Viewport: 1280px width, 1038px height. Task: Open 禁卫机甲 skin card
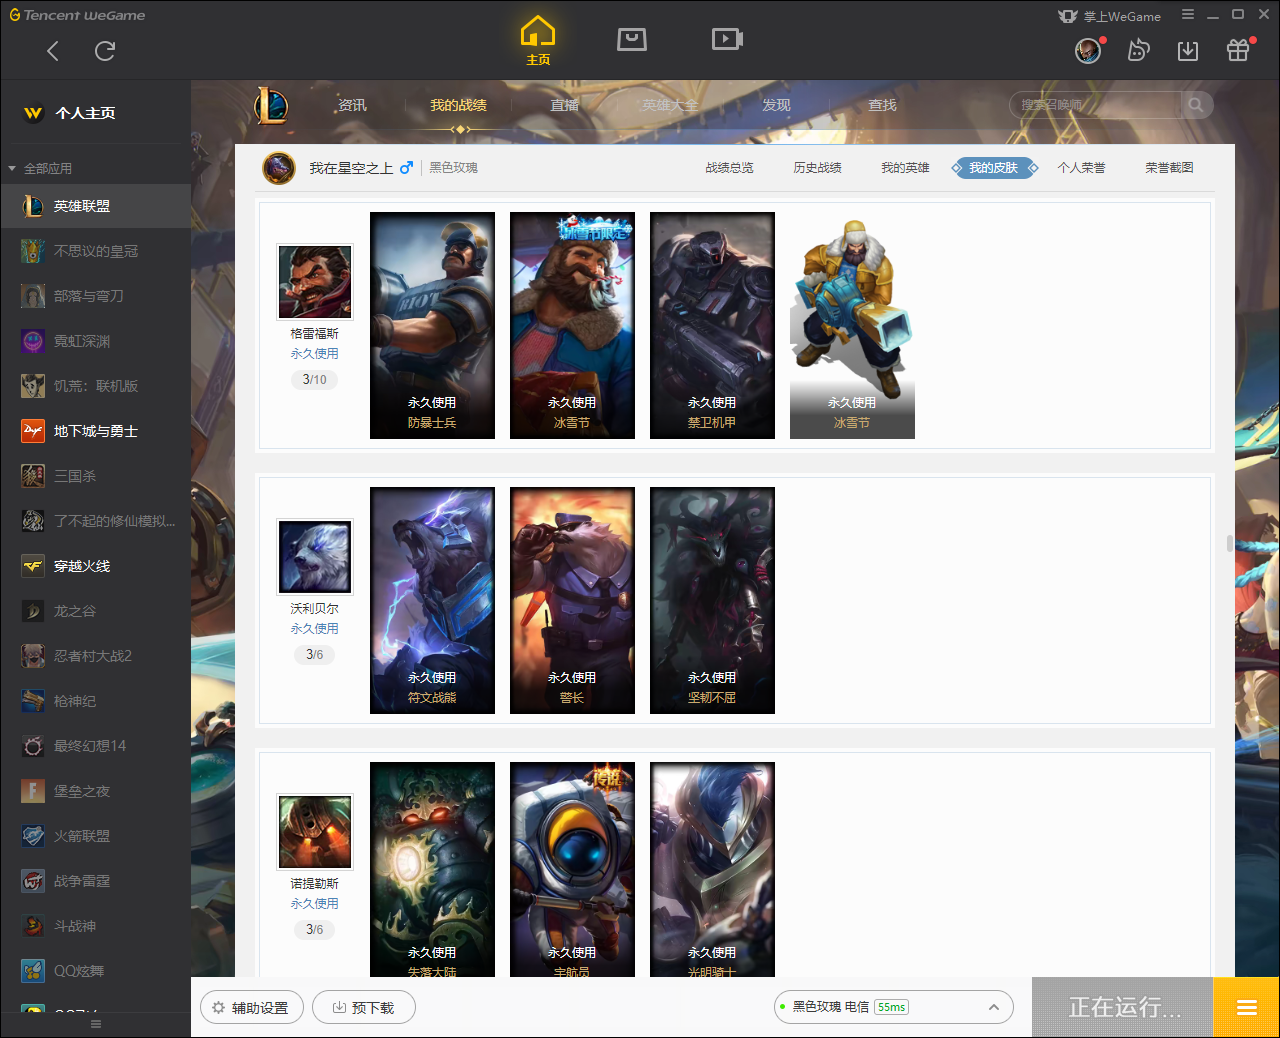click(712, 325)
